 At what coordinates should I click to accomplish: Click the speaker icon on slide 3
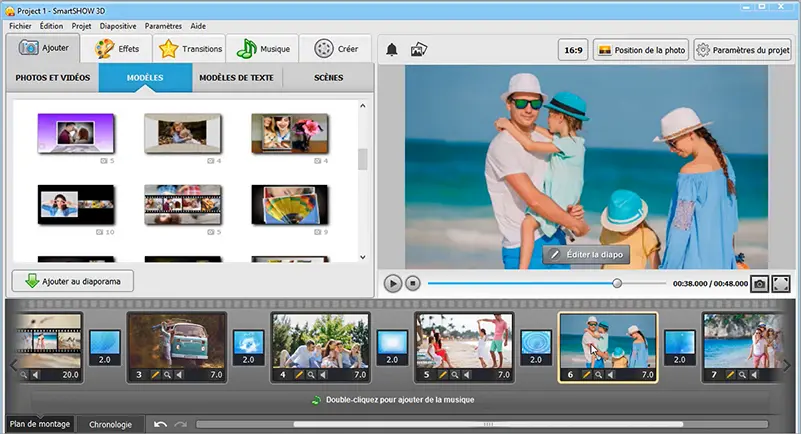(180, 375)
